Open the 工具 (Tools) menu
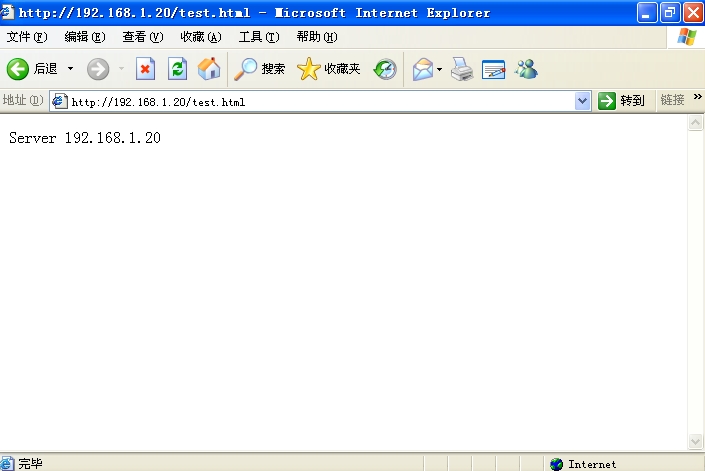 [x=258, y=37]
